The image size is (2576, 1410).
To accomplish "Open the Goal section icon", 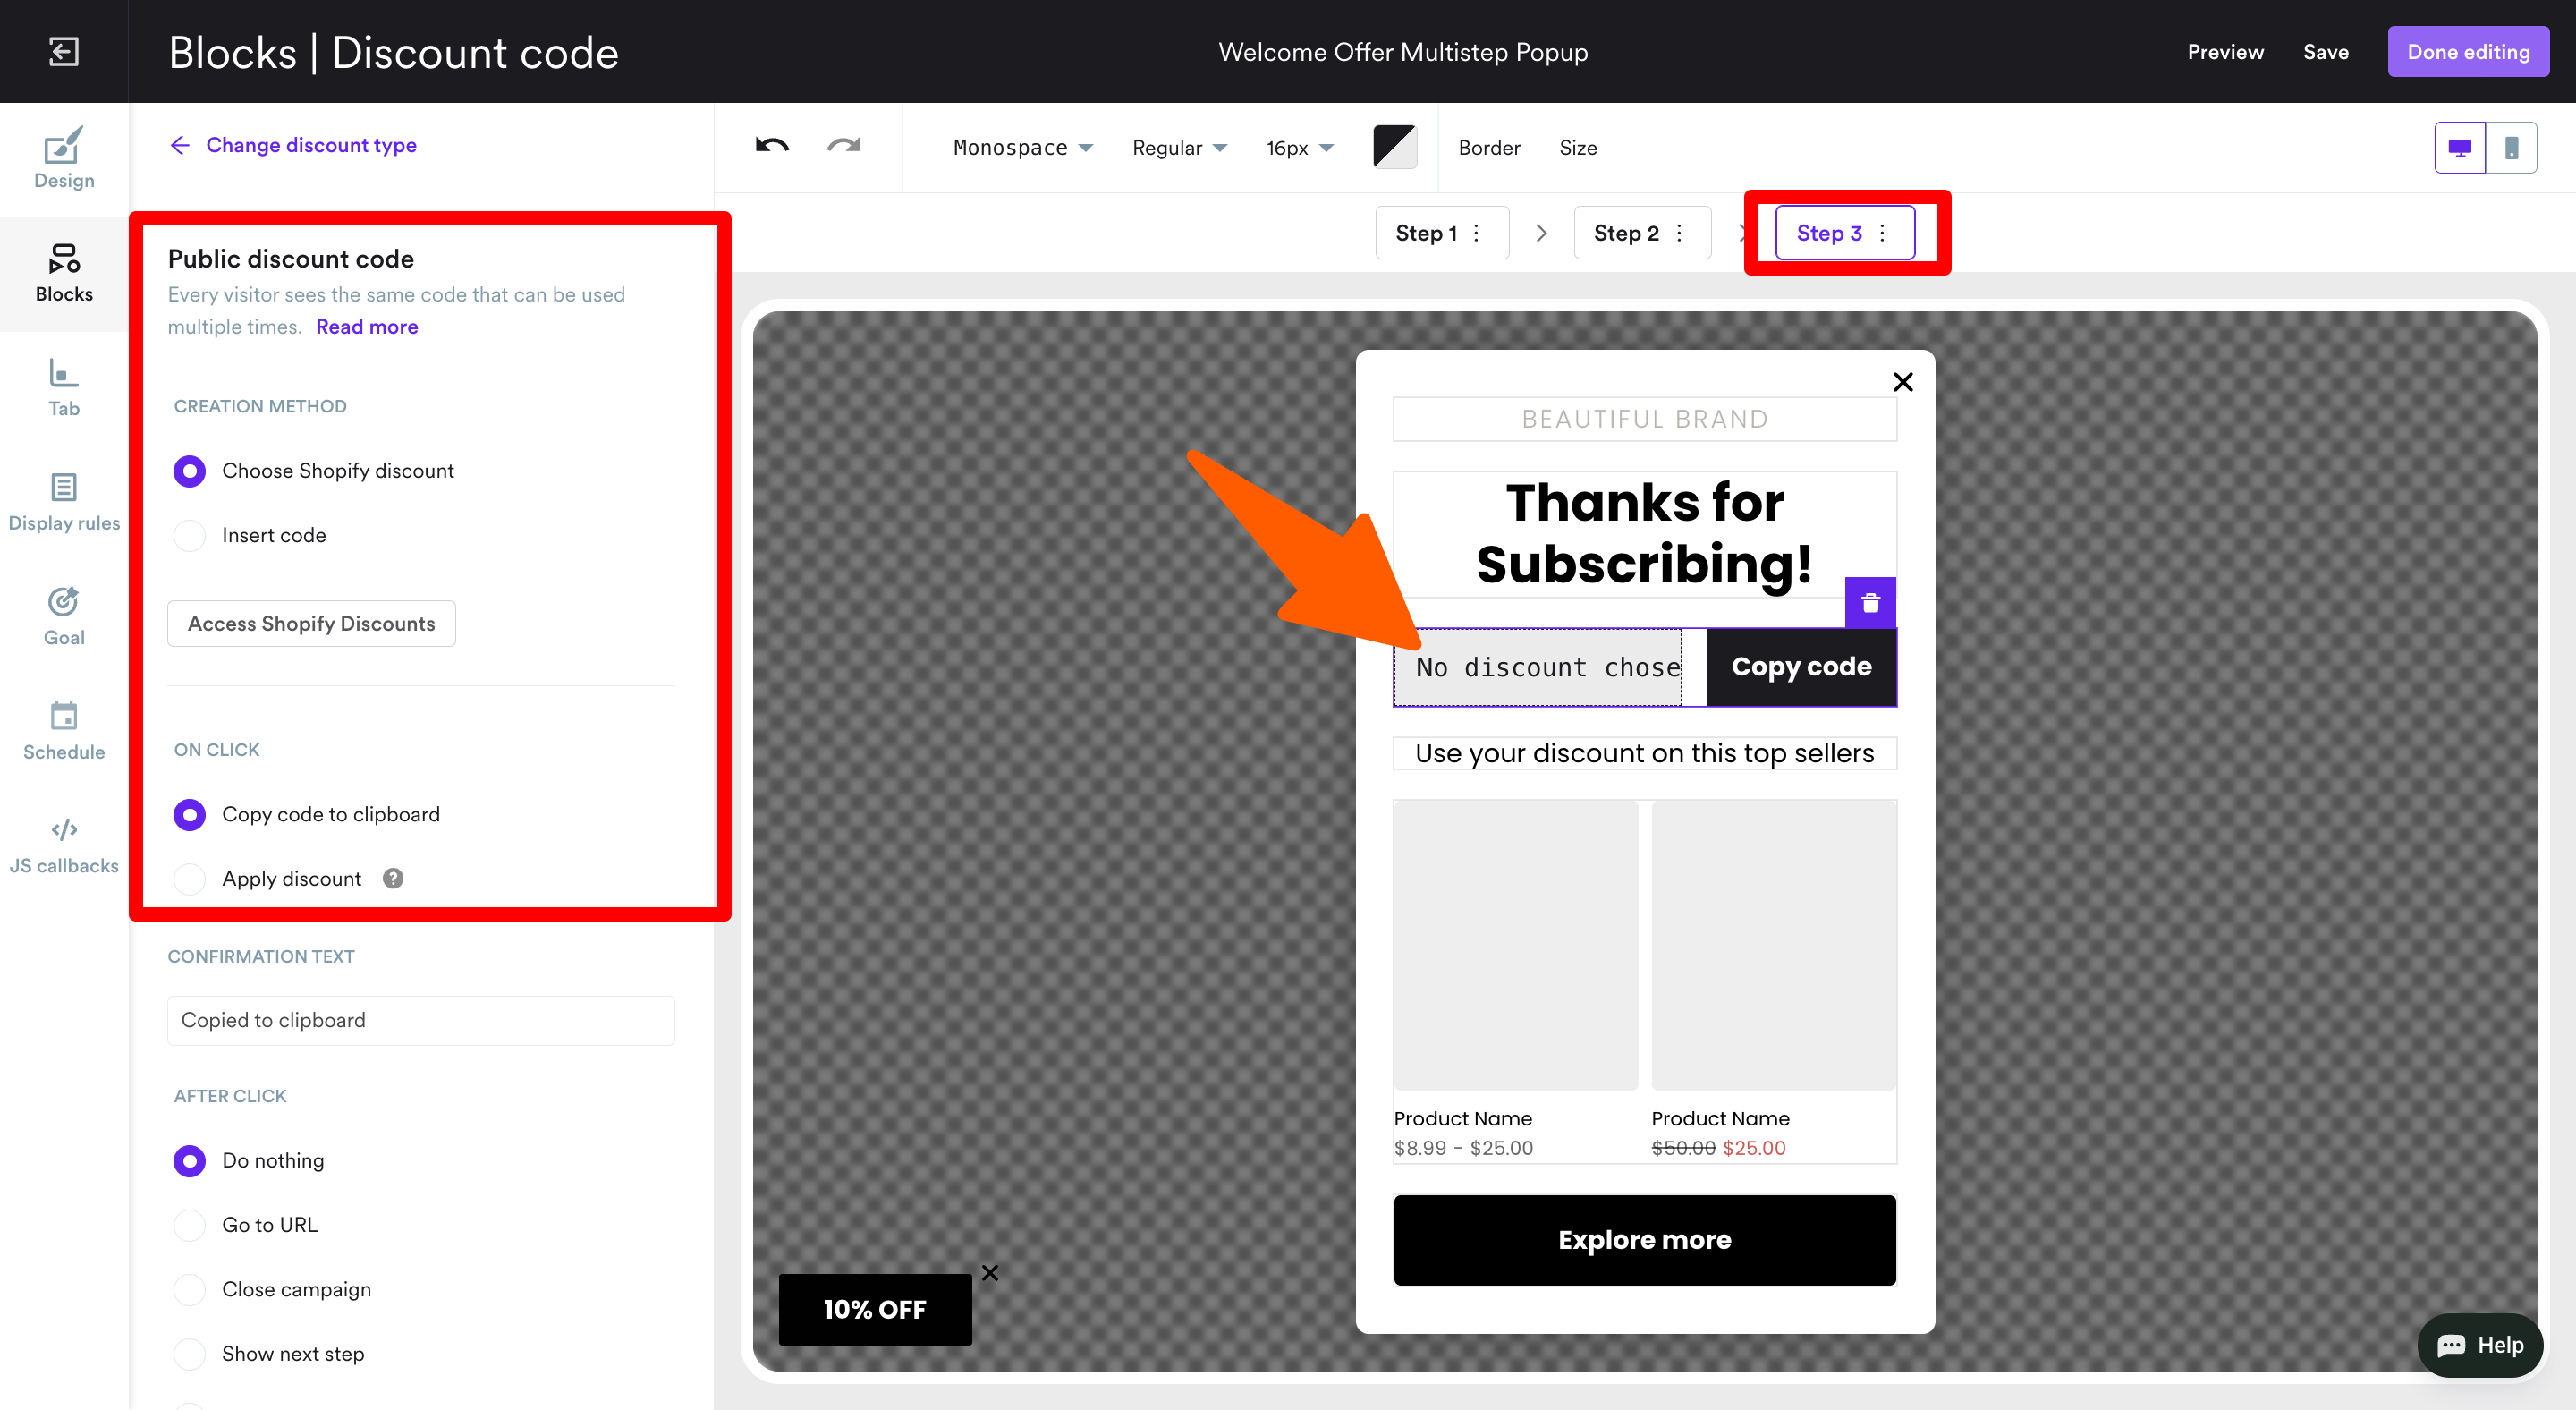I will click(64, 615).
